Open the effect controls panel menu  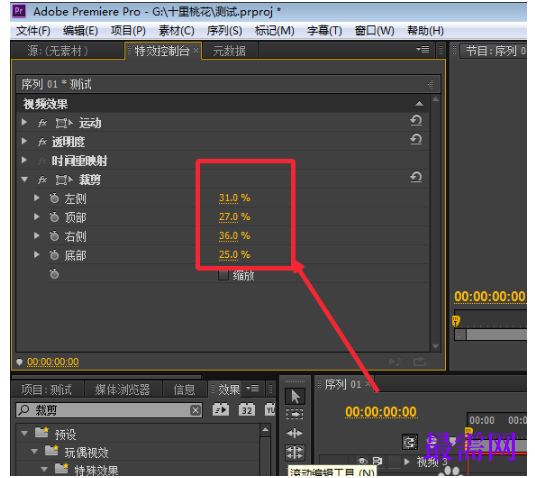[423, 50]
